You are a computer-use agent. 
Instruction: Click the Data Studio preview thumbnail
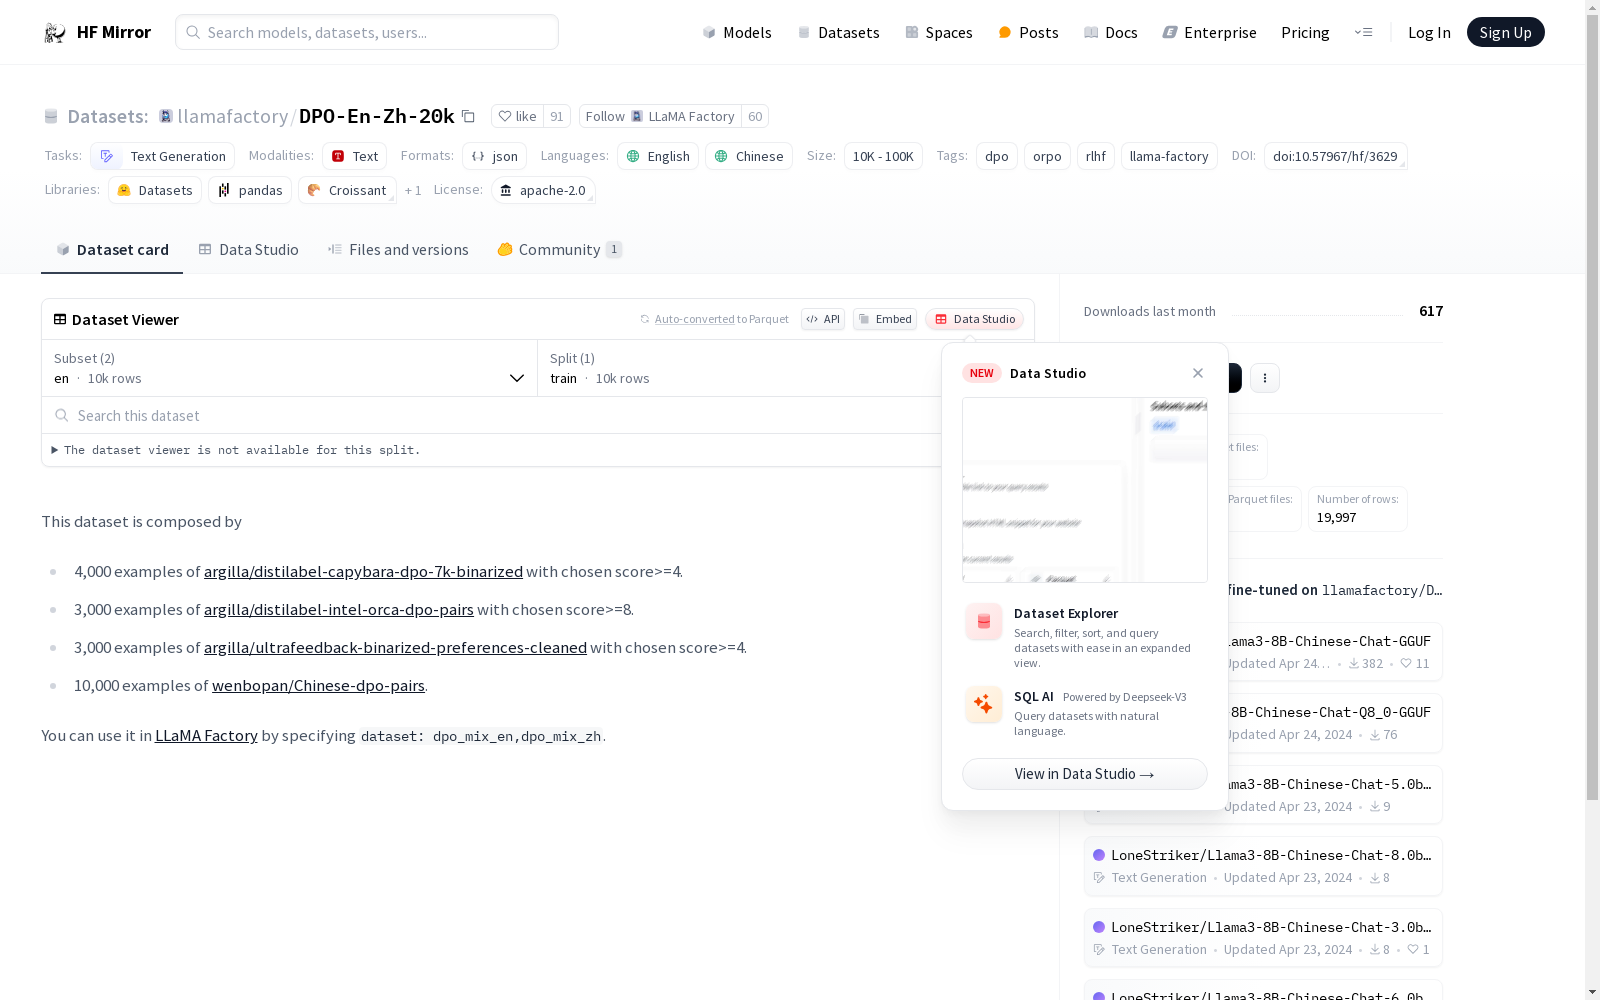pyautogui.click(x=1085, y=490)
